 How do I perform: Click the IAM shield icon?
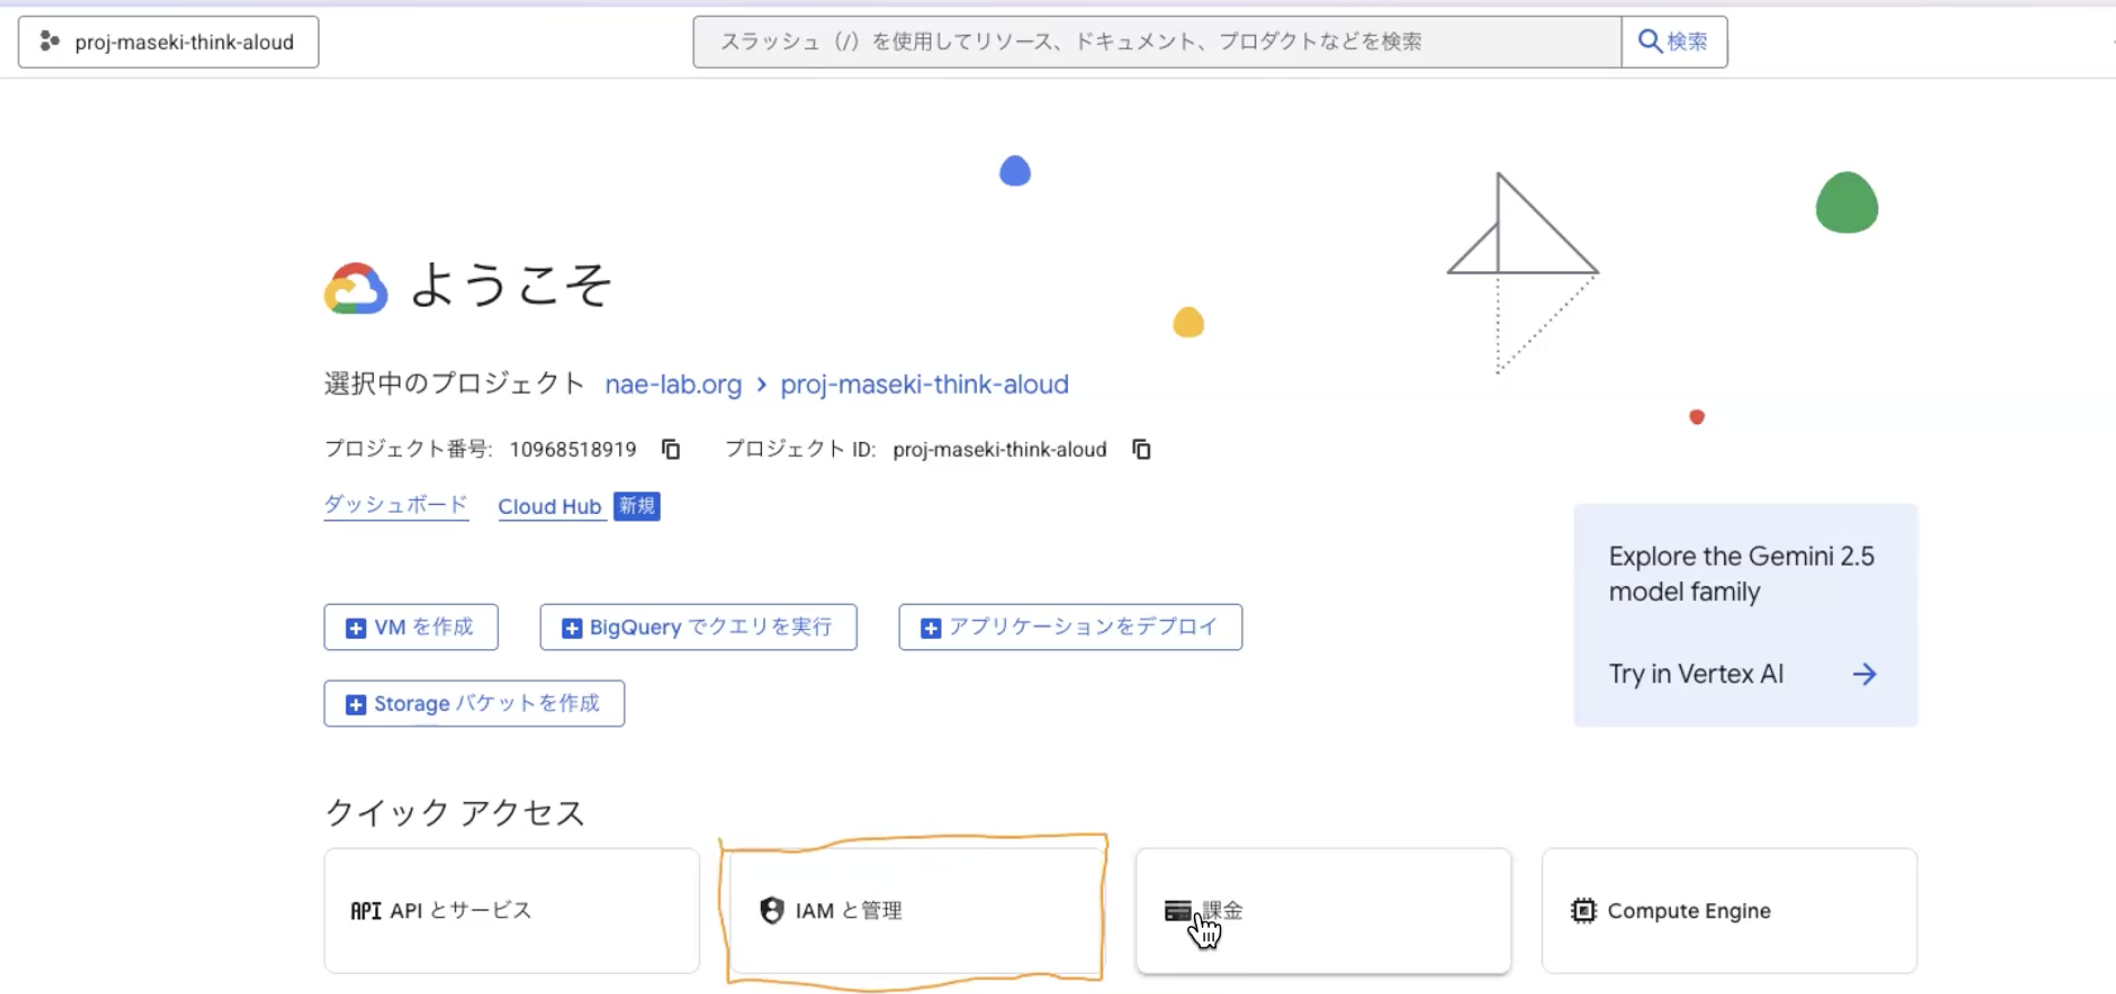pyautogui.click(x=771, y=910)
